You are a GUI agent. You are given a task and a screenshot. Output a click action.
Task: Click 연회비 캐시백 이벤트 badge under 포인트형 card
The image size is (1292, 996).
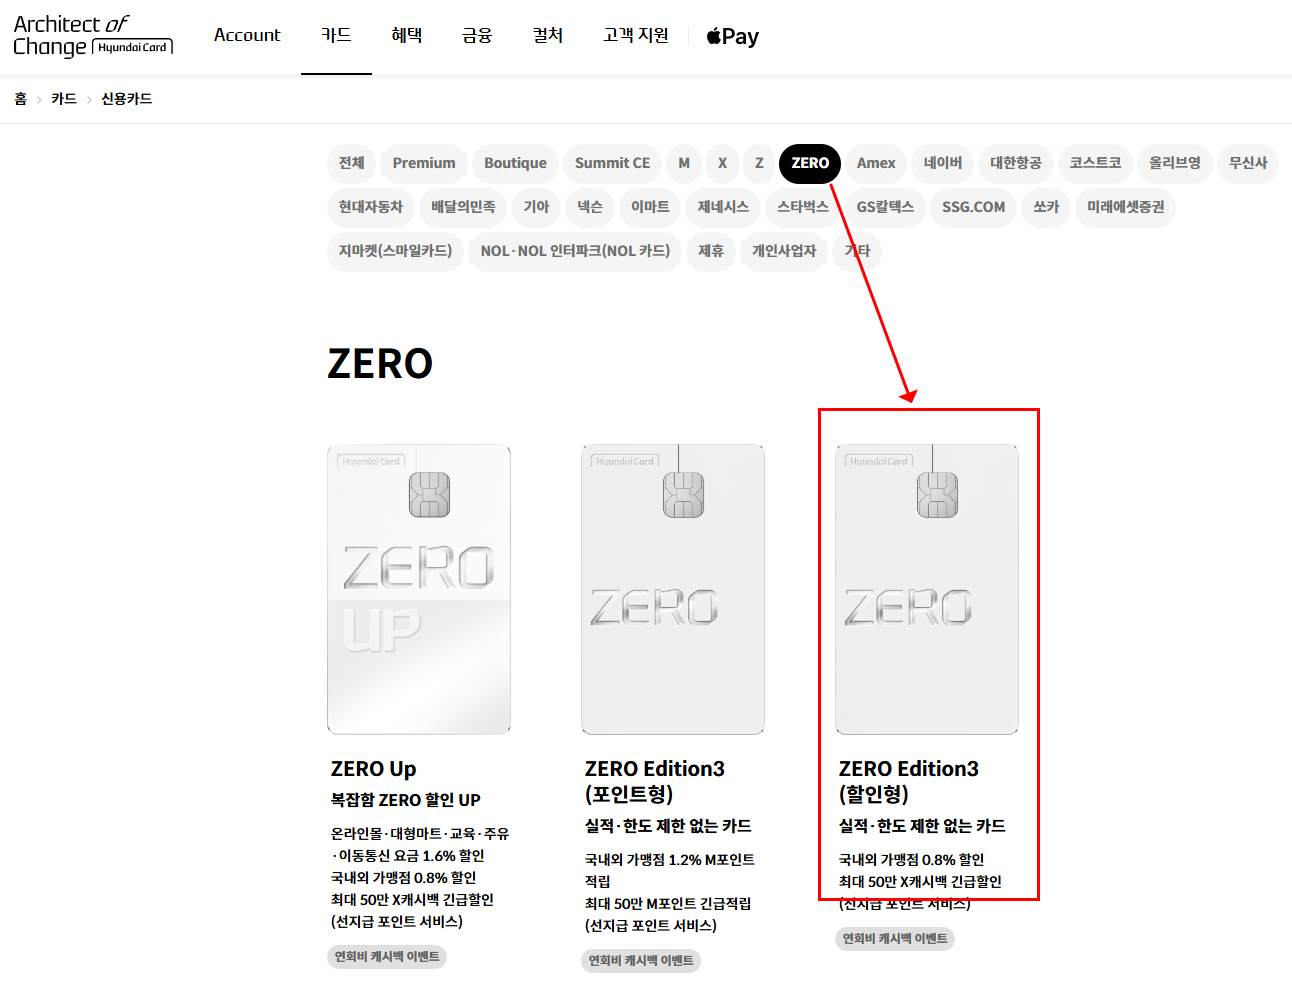pyautogui.click(x=641, y=961)
